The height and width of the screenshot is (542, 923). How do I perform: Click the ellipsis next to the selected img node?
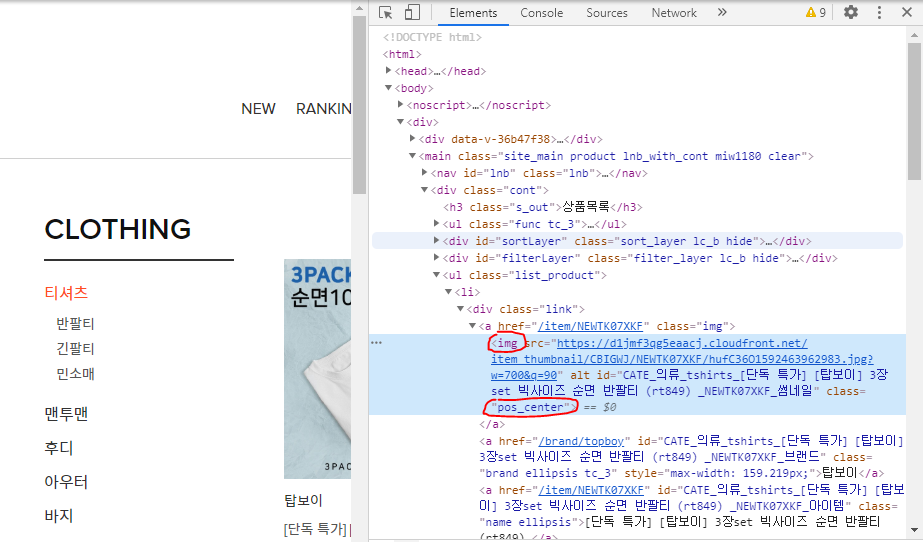point(377,343)
